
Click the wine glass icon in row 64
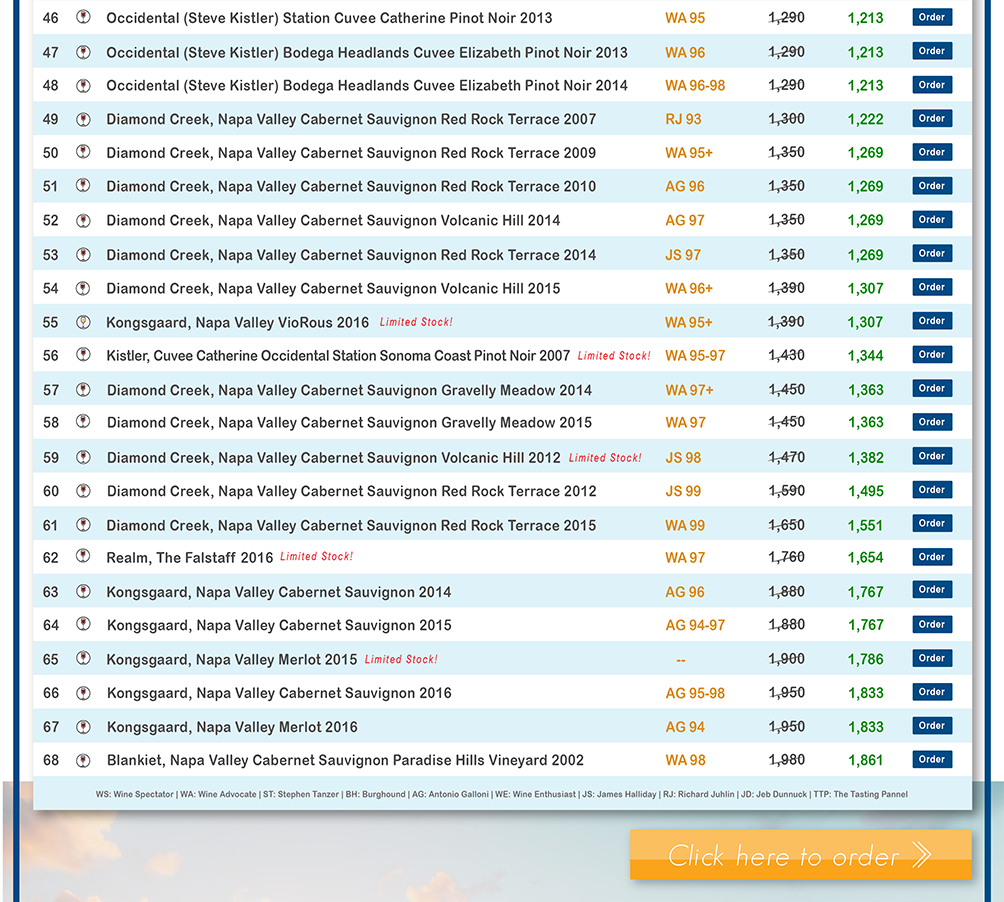[x=83, y=624]
